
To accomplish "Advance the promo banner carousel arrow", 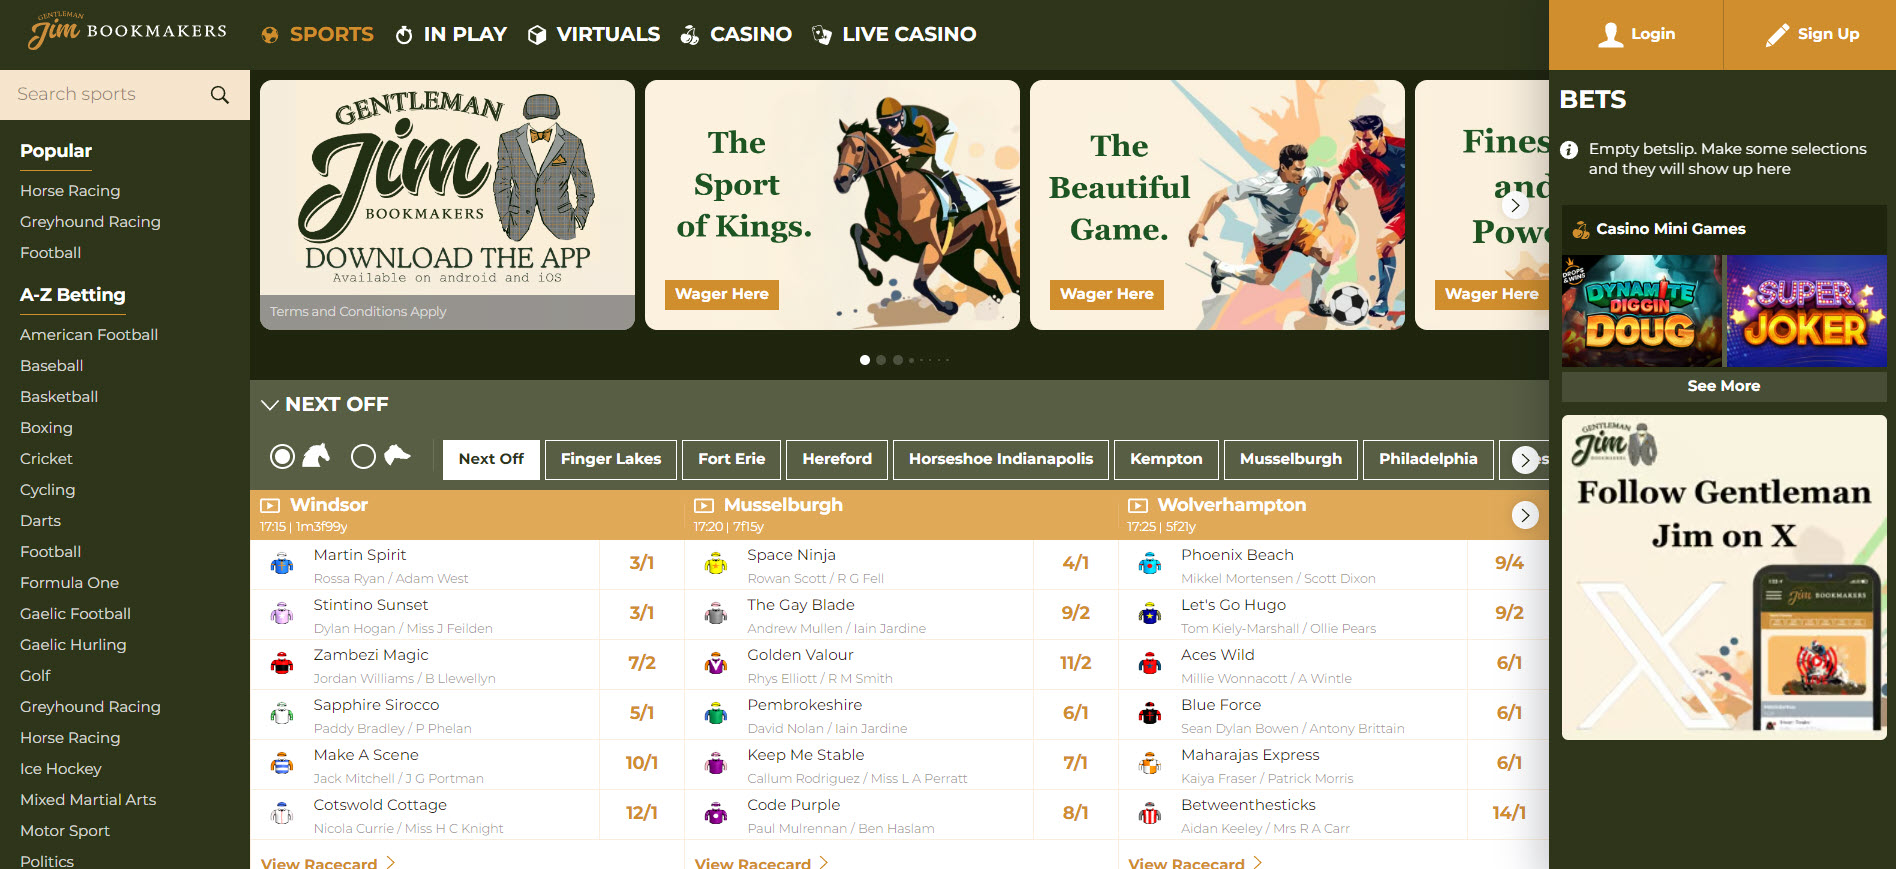I will 1516,205.
